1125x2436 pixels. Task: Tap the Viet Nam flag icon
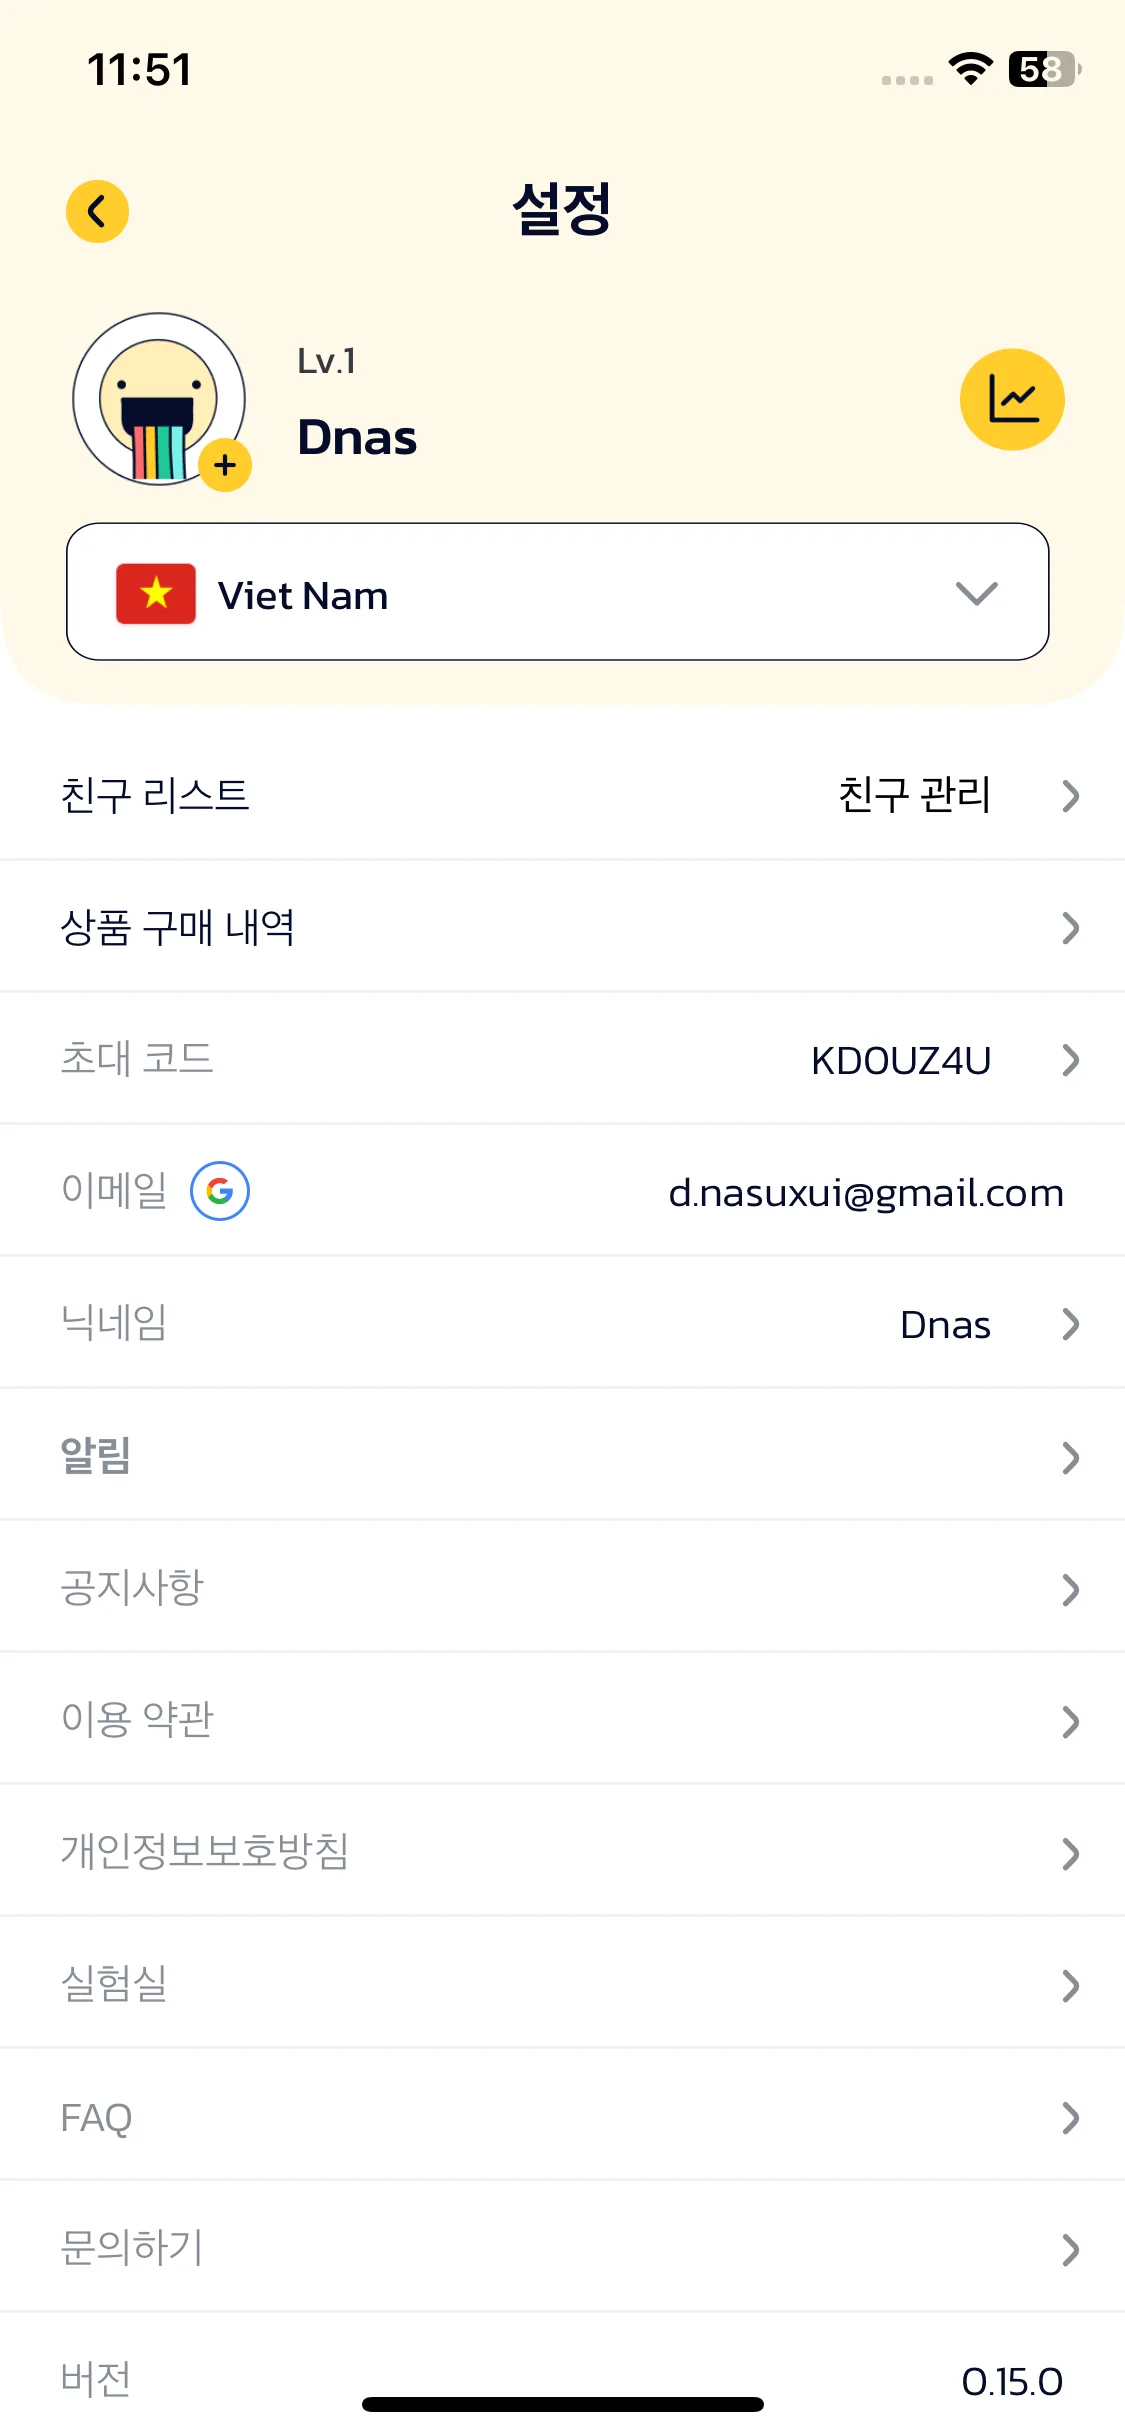coord(156,594)
